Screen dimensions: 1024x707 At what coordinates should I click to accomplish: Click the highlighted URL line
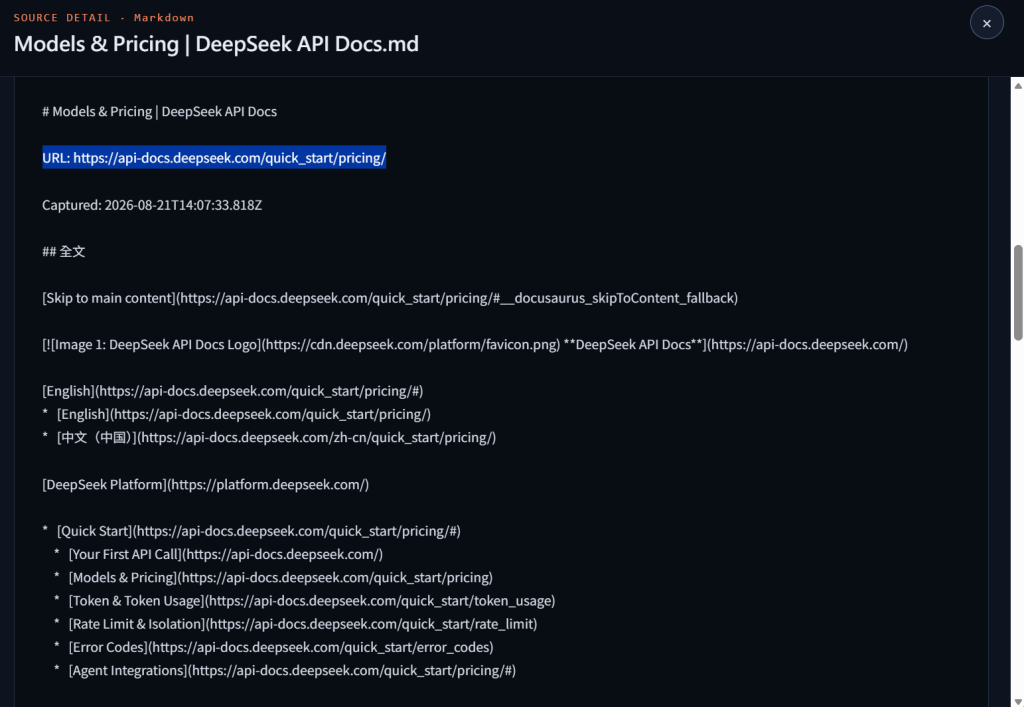tap(214, 158)
